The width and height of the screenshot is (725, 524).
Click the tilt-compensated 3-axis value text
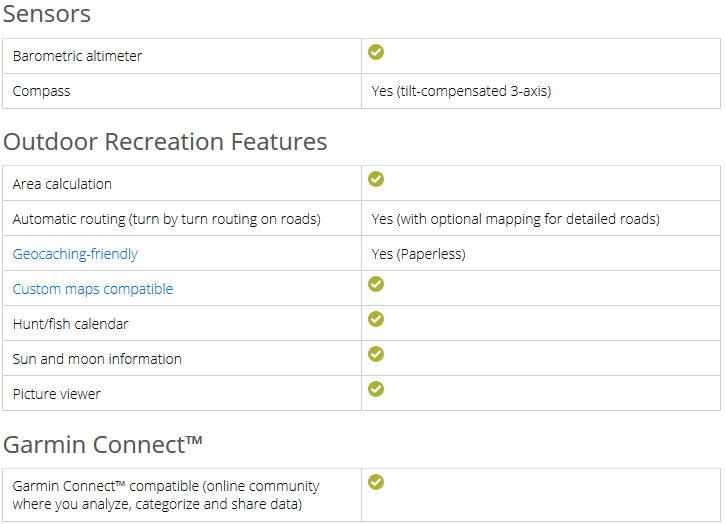click(461, 91)
